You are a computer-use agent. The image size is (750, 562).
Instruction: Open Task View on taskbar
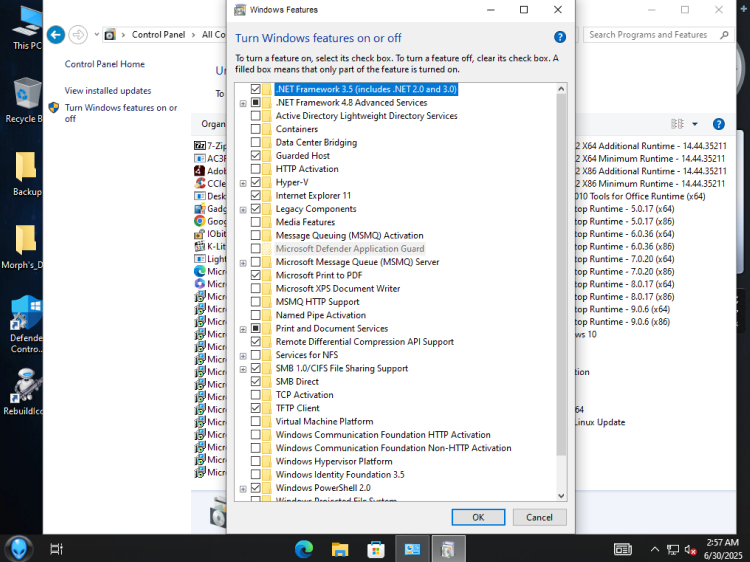click(x=56, y=549)
